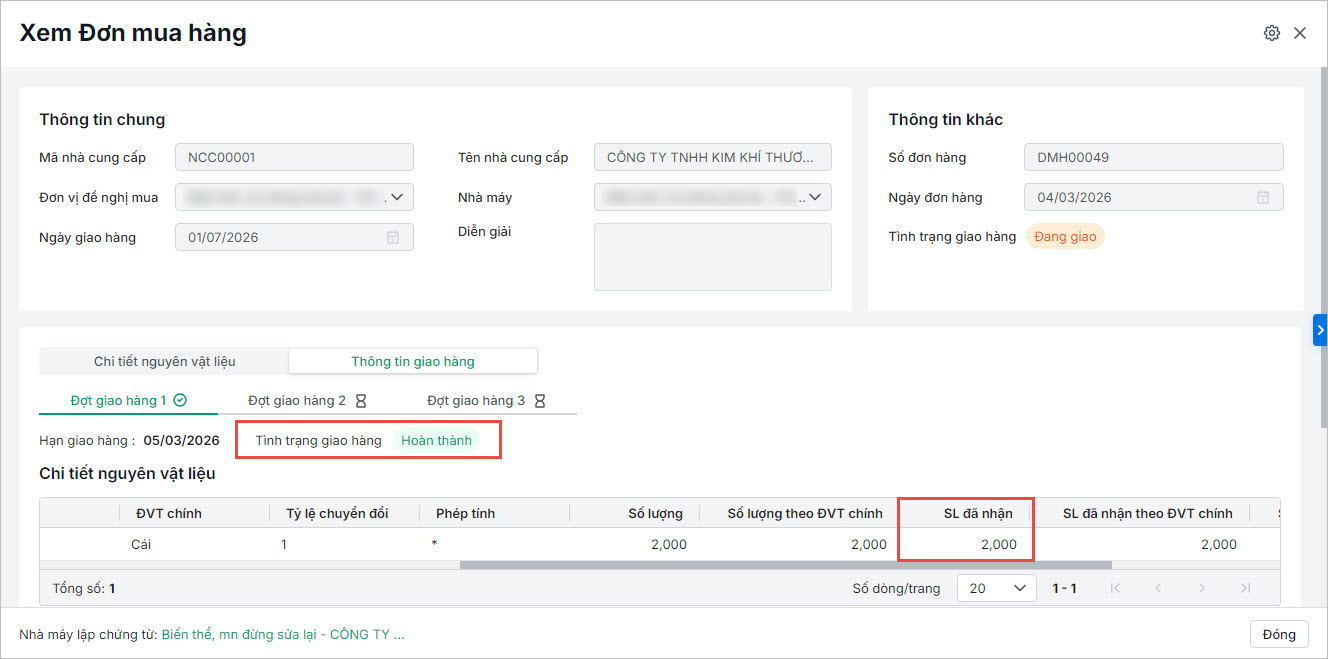Open the settings gear icon
1328x659 pixels.
point(1271,33)
